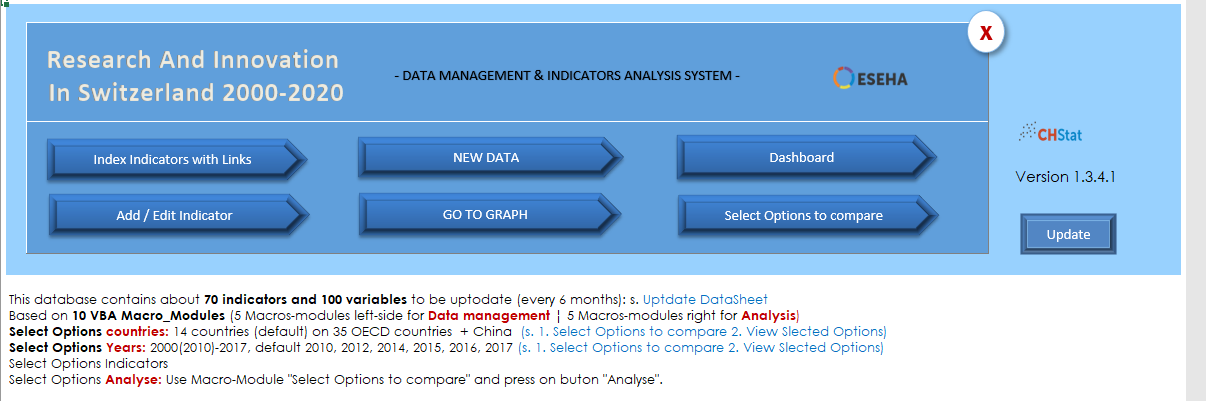Click the Update button
1206x401 pixels.
click(1068, 234)
